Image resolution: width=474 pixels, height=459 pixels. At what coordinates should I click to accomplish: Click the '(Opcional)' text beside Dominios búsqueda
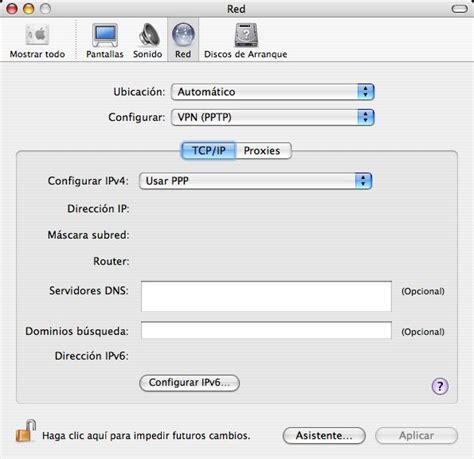tap(423, 332)
